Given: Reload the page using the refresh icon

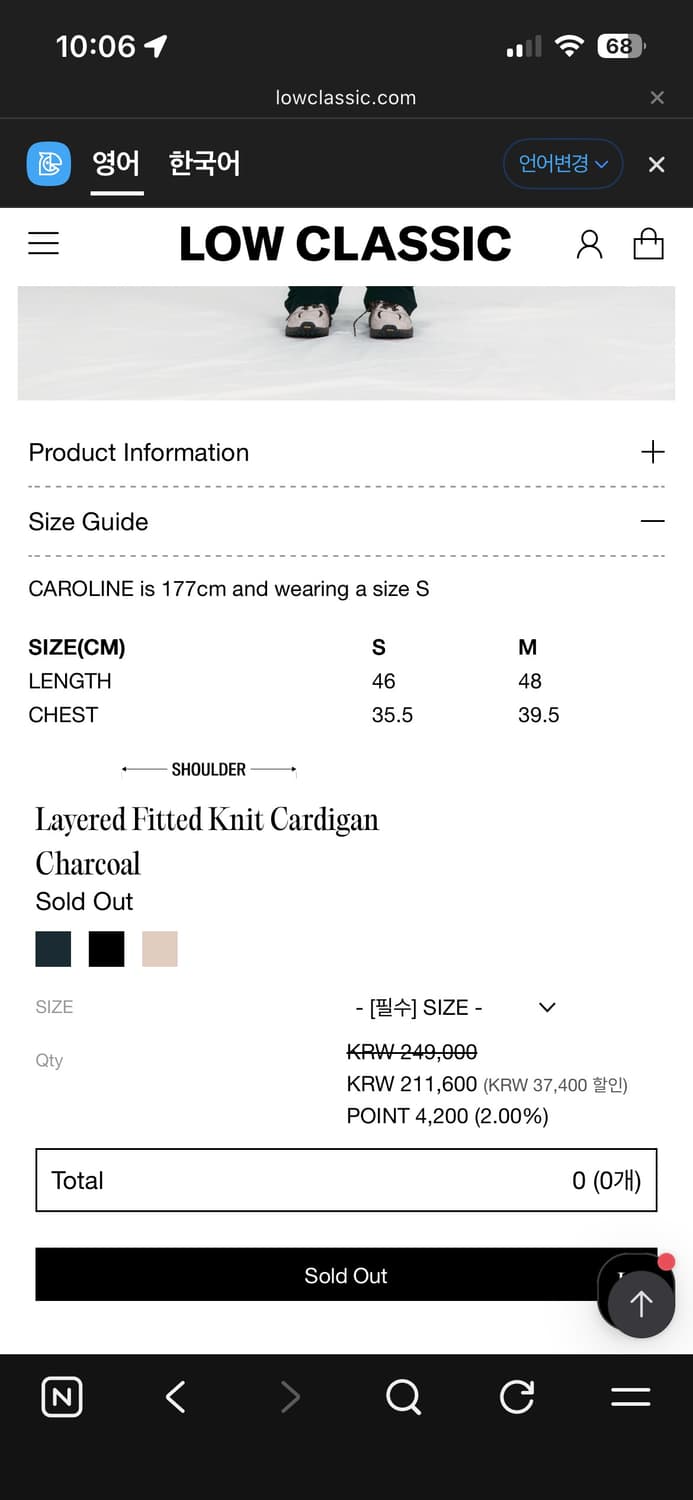Looking at the screenshot, I should pos(516,1397).
